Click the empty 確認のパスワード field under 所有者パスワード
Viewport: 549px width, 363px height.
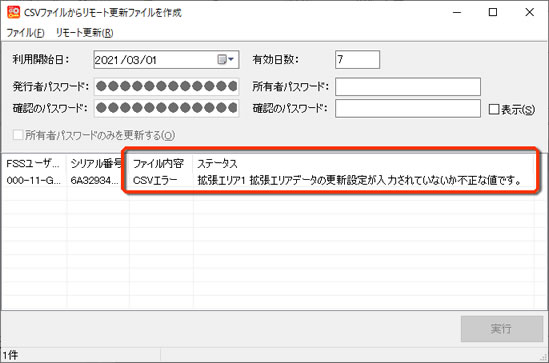tap(408, 108)
